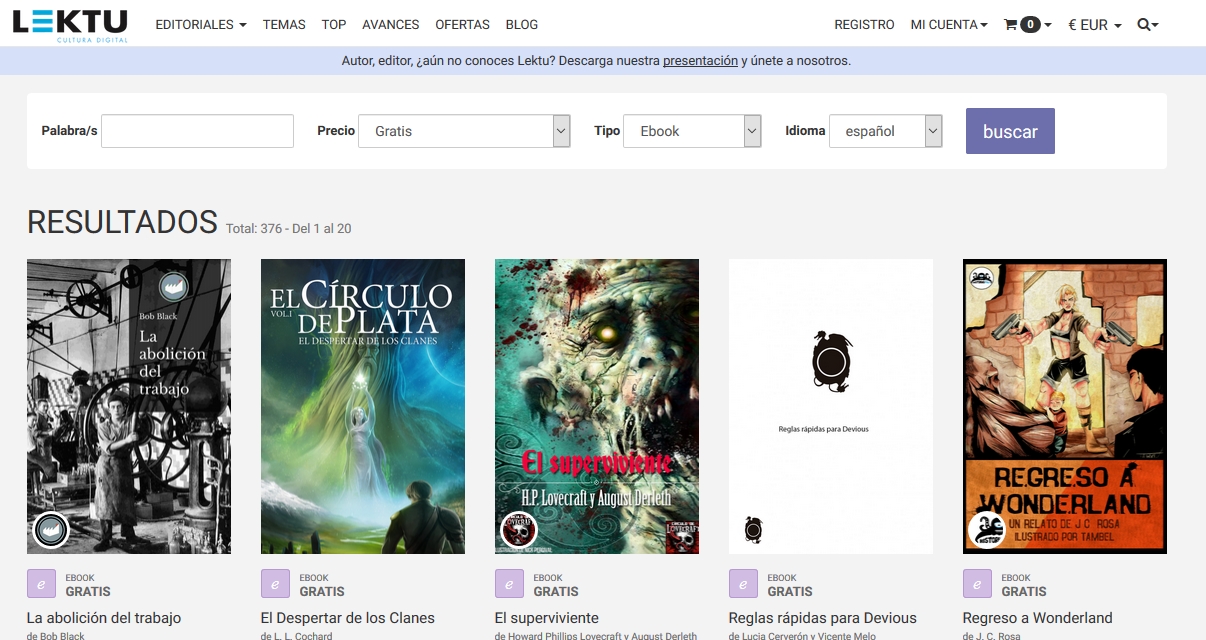This screenshot has width=1206, height=640.
Task: Open the Ofertas page
Action: 463,25
